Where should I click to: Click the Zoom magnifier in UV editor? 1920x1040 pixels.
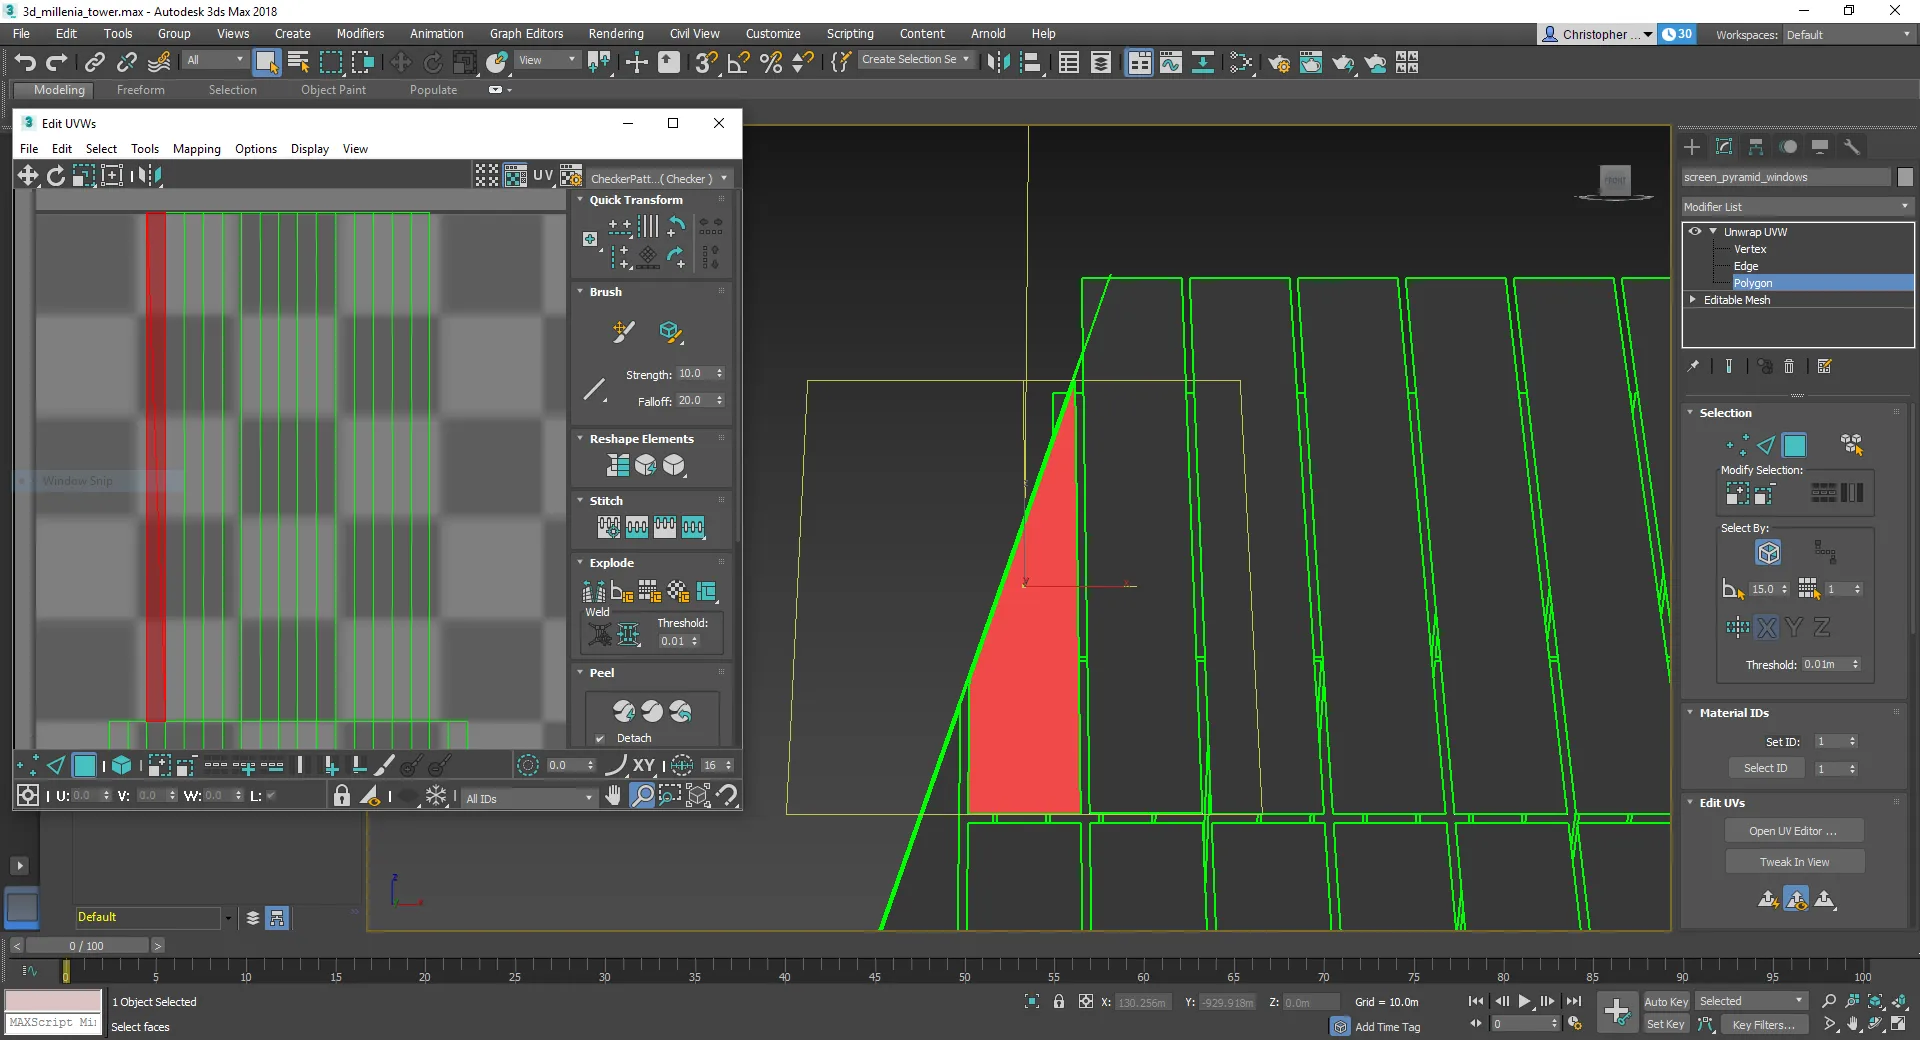tap(641, 796)
